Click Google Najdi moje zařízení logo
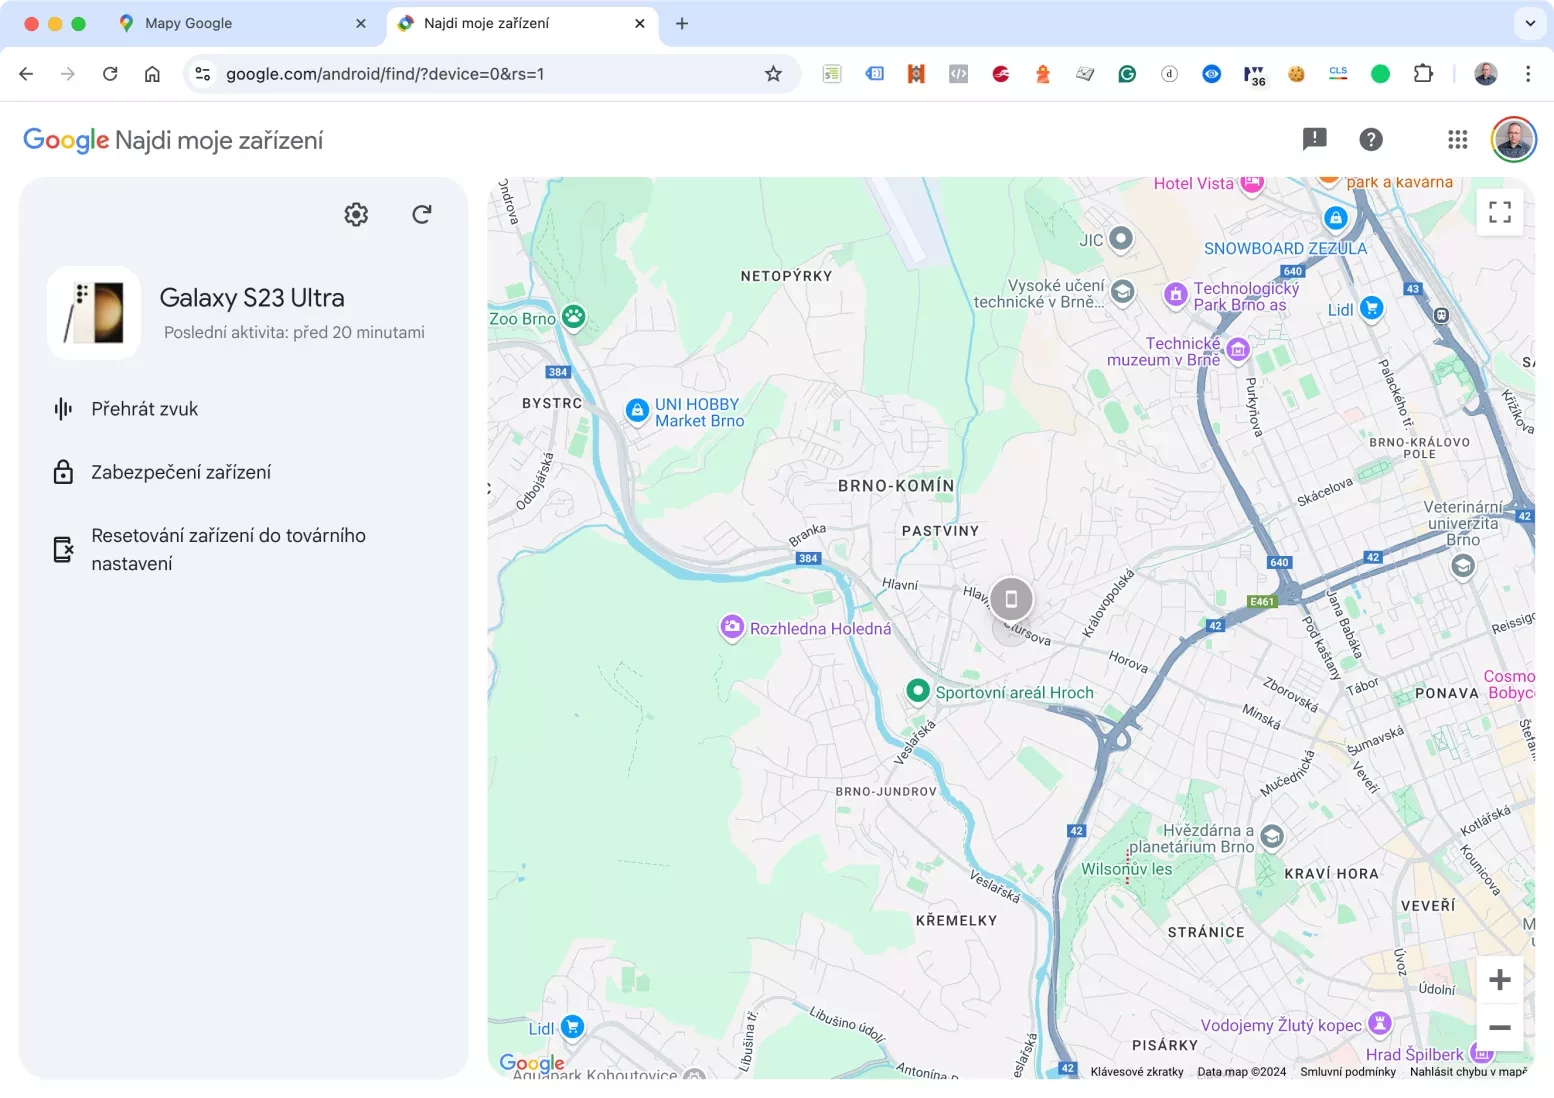 [173, 140]
